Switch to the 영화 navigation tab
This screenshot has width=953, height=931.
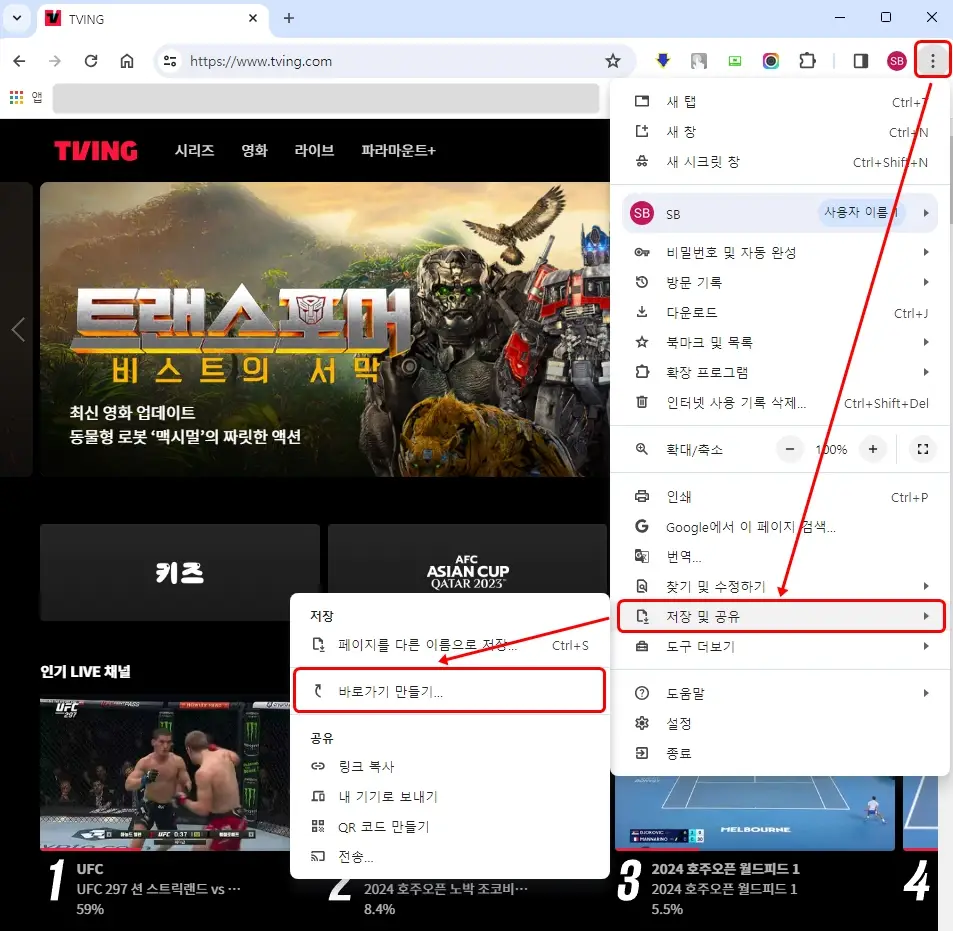coord(254,150)
